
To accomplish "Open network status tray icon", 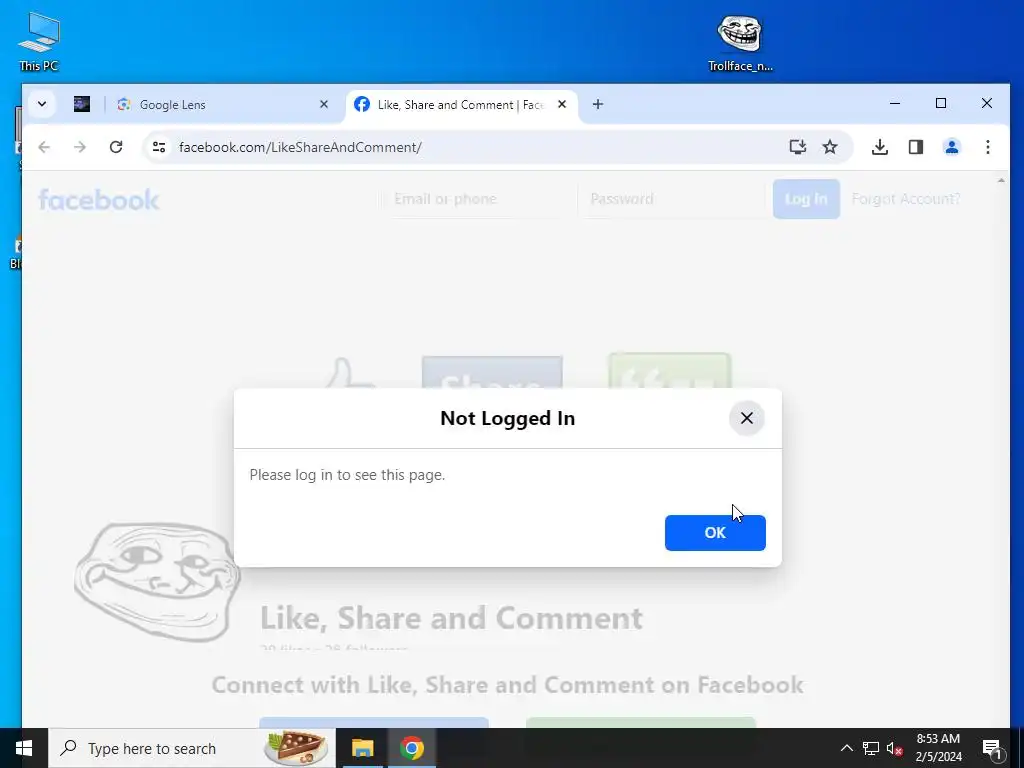I will point(871,748).
